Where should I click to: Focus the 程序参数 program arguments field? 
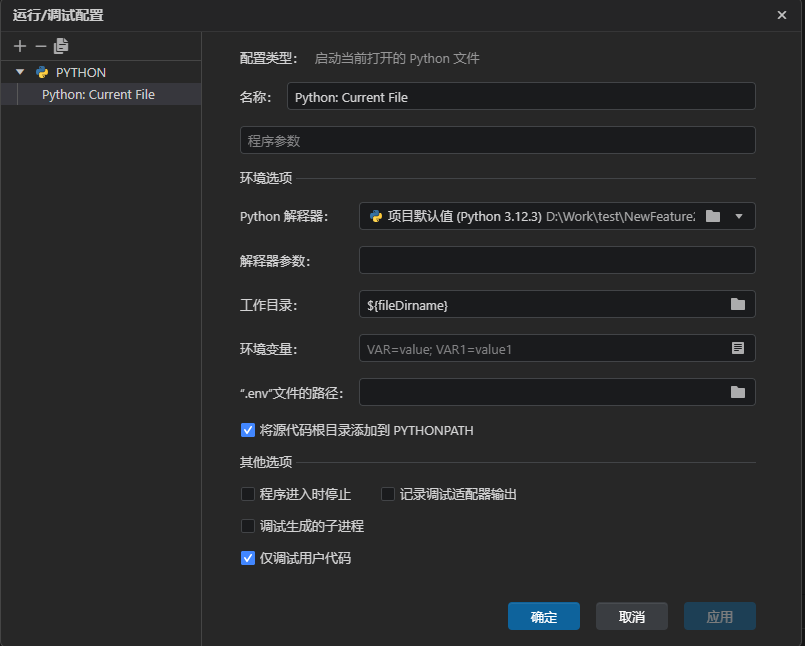click(497, 140)
